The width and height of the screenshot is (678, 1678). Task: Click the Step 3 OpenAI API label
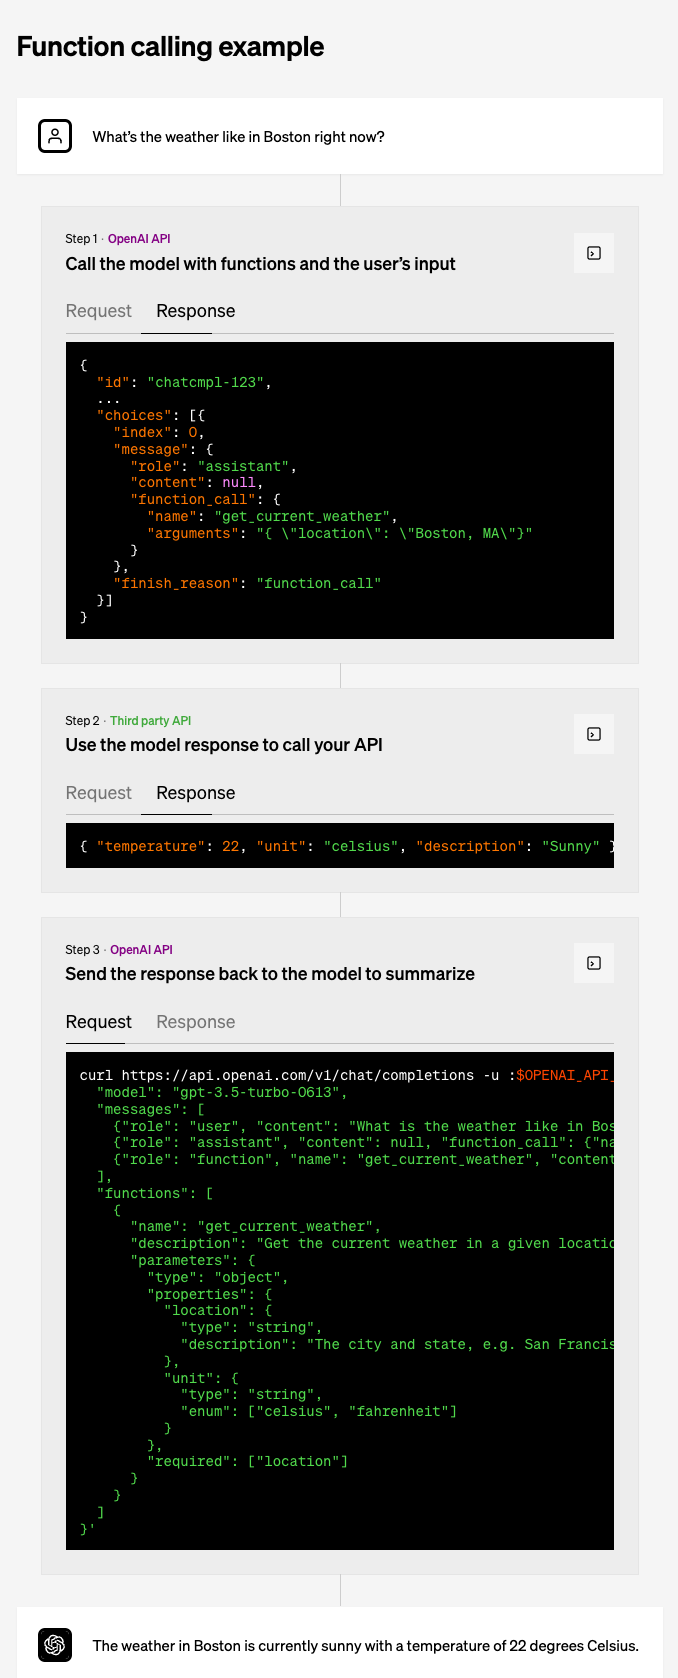pyautogui.click(x=141, y=950)
